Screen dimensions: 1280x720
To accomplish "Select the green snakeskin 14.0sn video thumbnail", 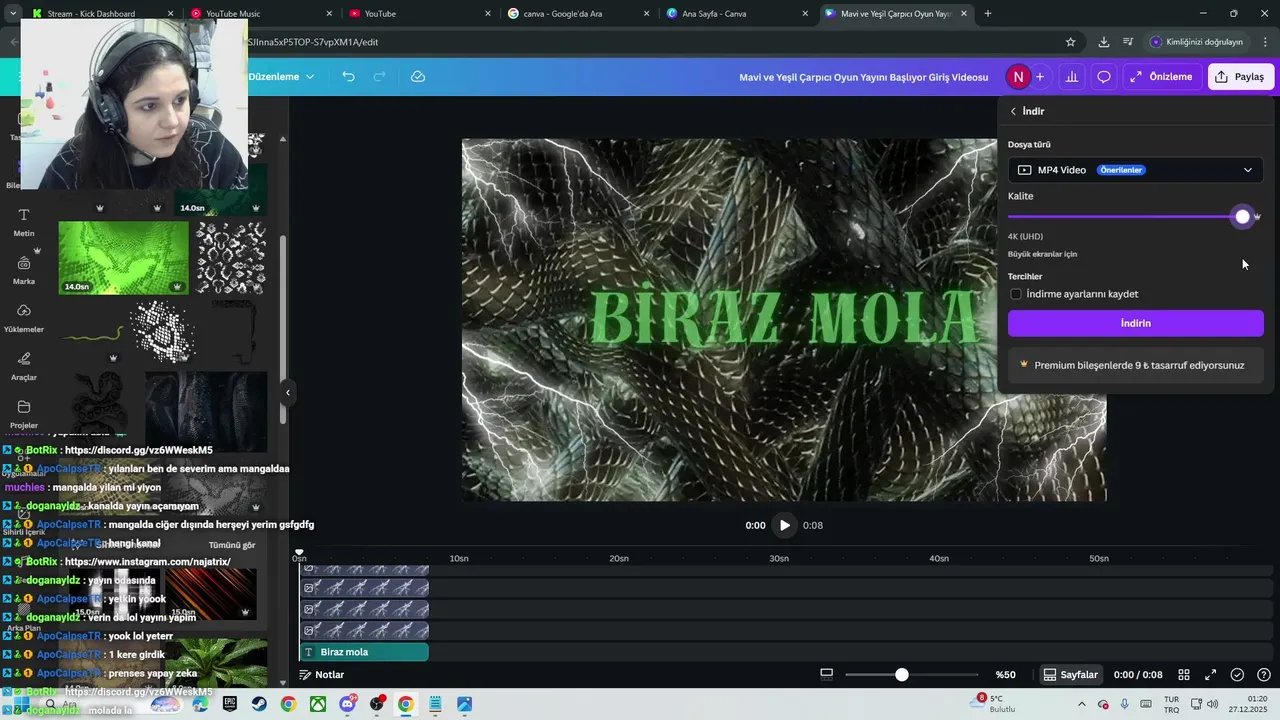I will point(124,258).
